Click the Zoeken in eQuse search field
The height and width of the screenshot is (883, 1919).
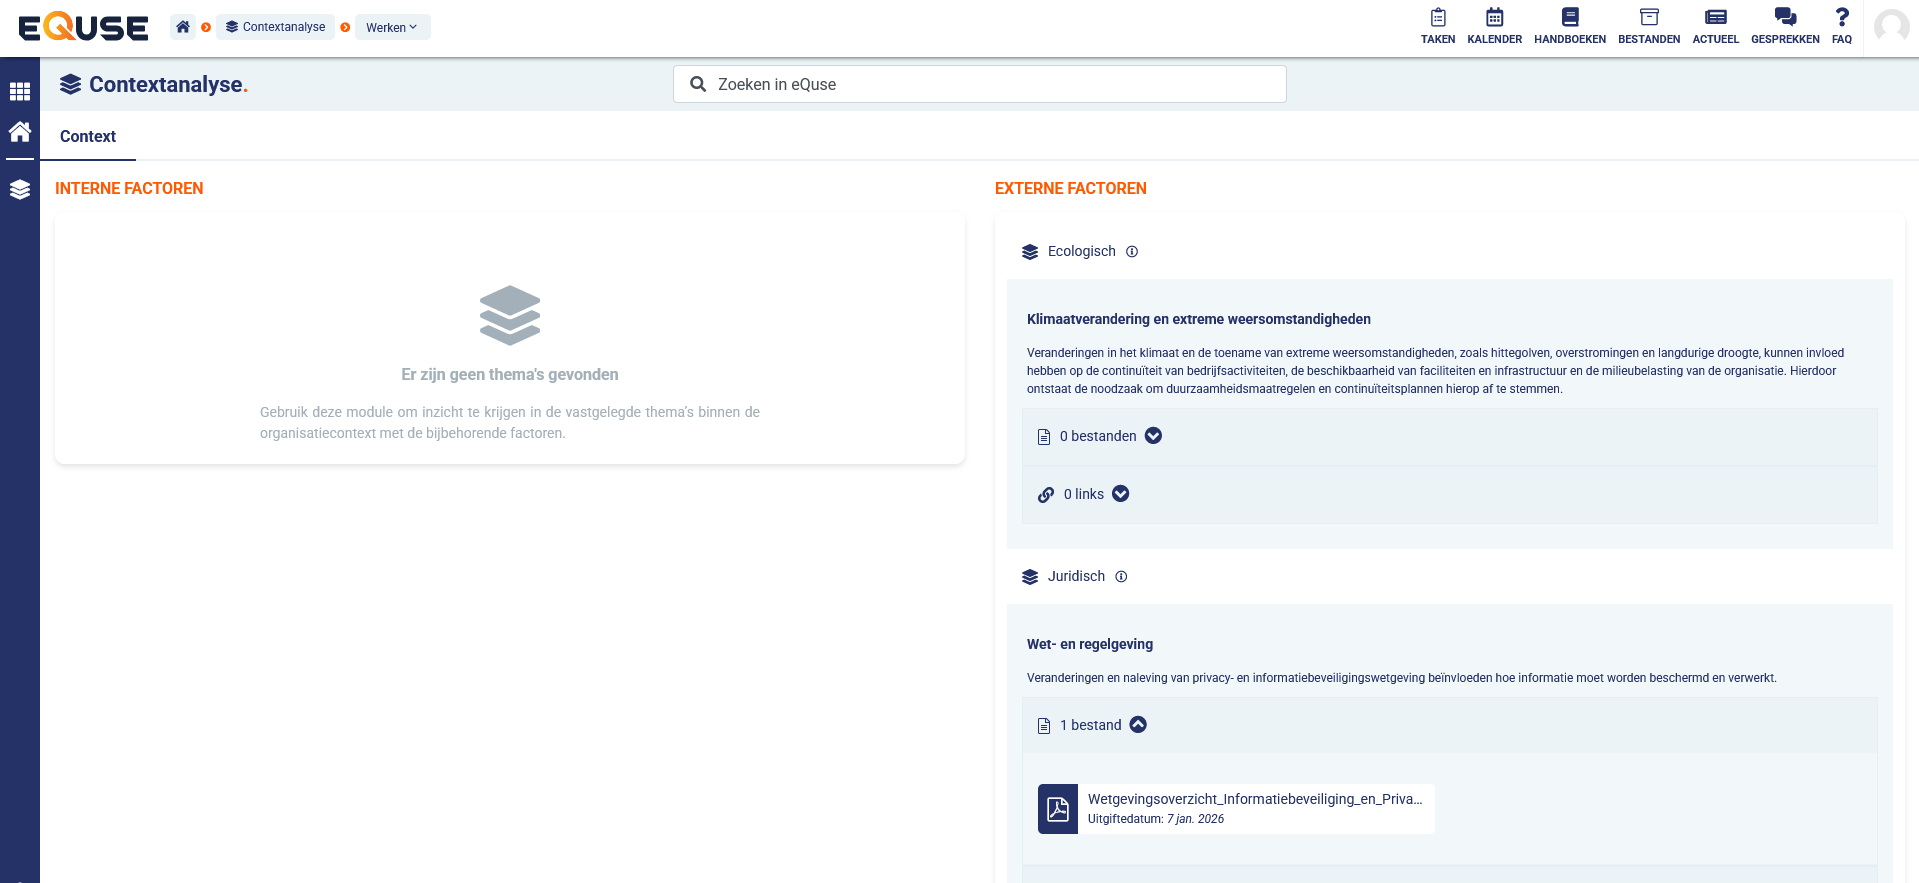click(980, 85)
